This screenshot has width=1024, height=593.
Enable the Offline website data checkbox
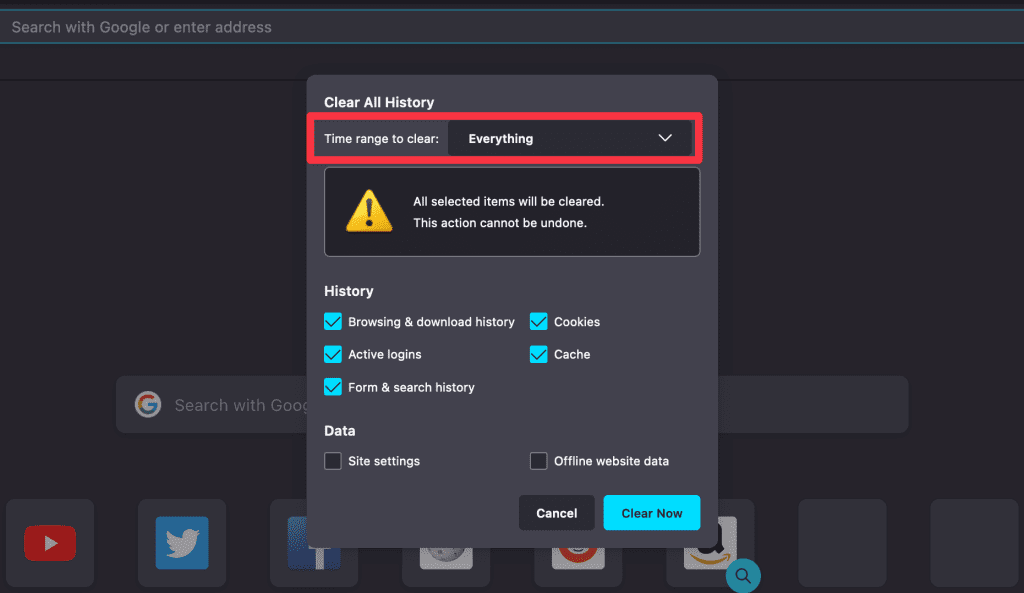point(539,460)
